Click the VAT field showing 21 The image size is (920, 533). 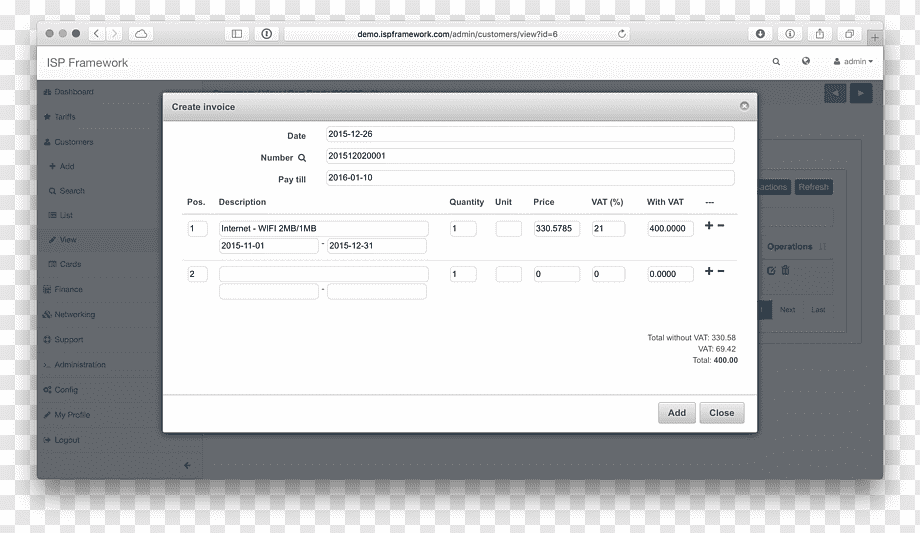[608, 228]
